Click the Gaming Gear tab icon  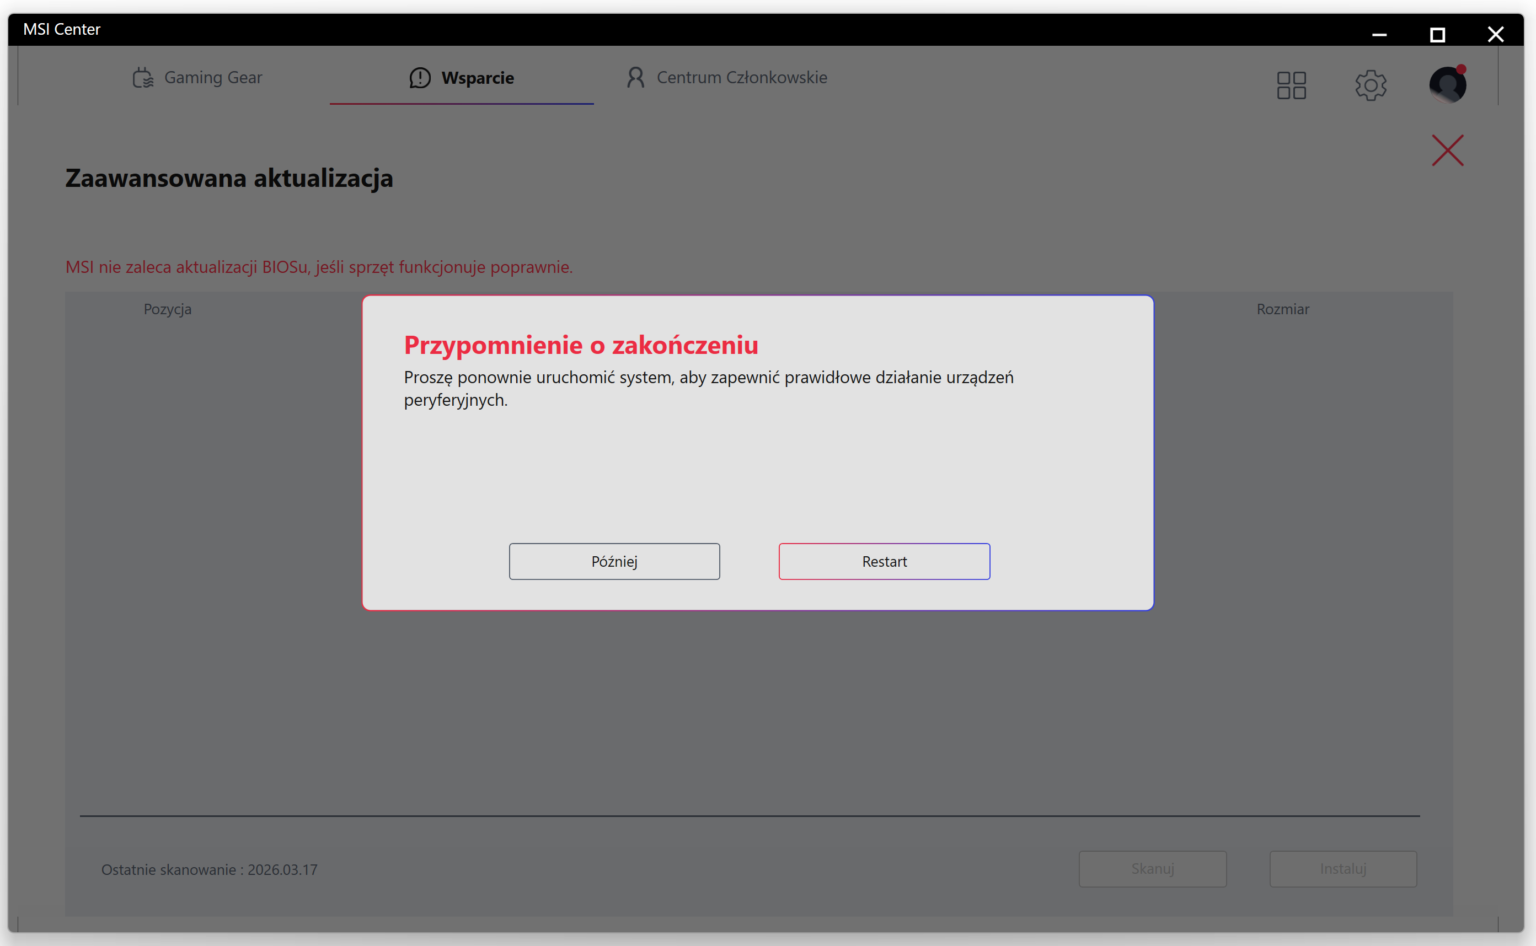[x=143, y=78]
